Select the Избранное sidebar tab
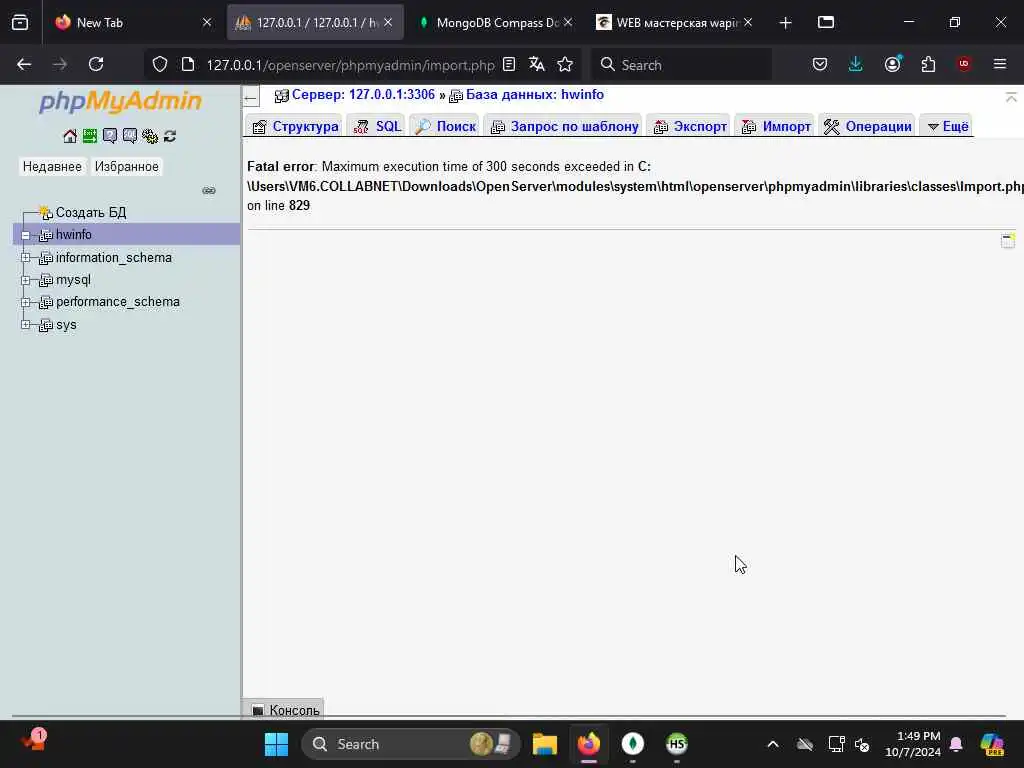Image resolution: width=1024 pixels, height=768 pixels. pos(127,167)
